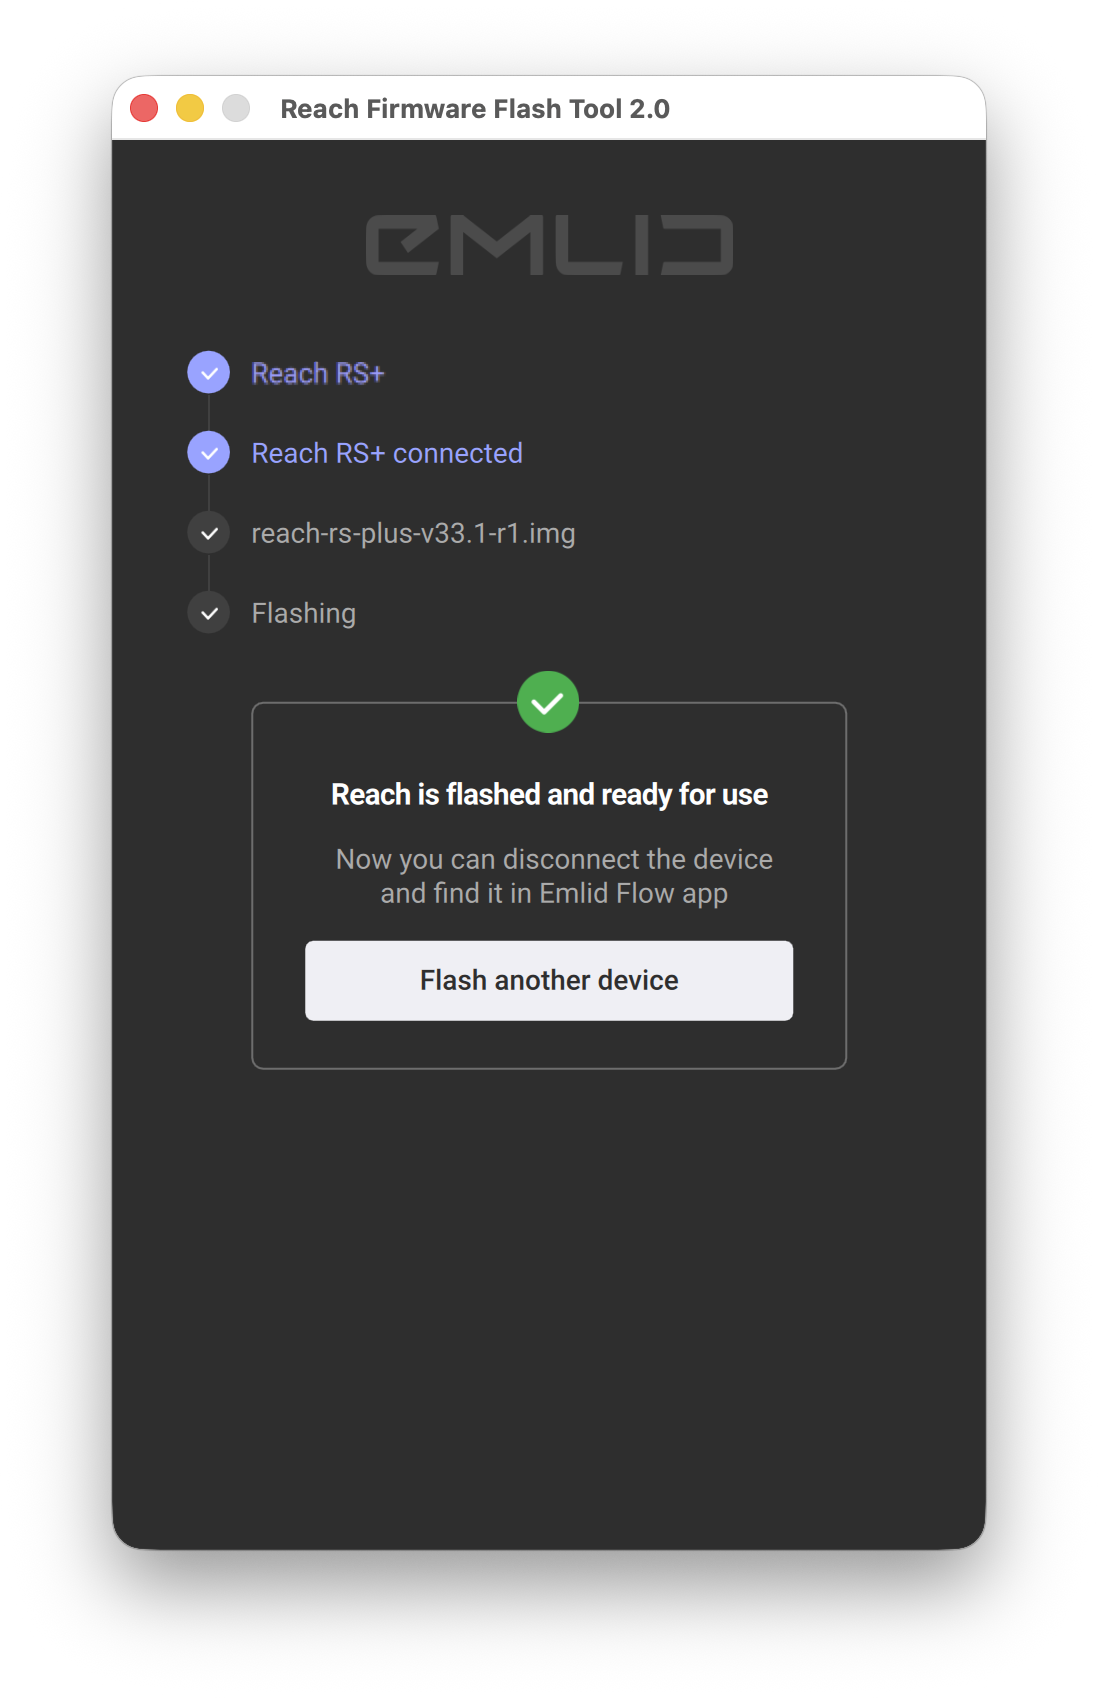Screen dimensions: 1098x1698
Task: Click the Reach Firmware Flash Tool 2.0 title
Action: (475, 108)
